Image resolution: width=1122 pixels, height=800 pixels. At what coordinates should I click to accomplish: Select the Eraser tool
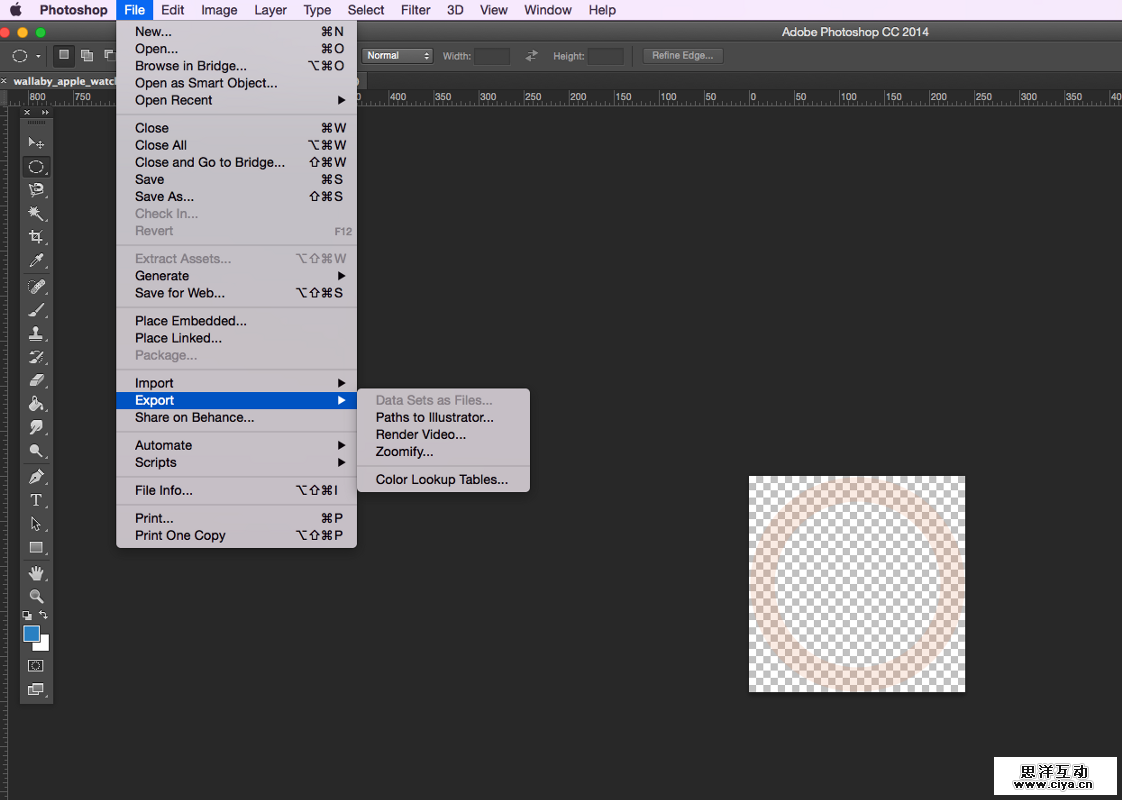36,381
